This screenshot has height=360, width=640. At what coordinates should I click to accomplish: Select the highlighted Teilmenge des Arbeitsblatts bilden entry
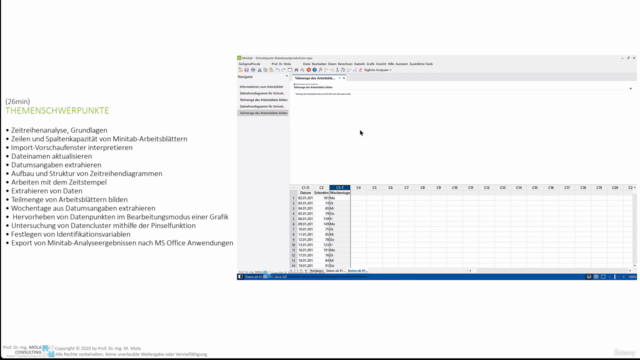(263, 113)
